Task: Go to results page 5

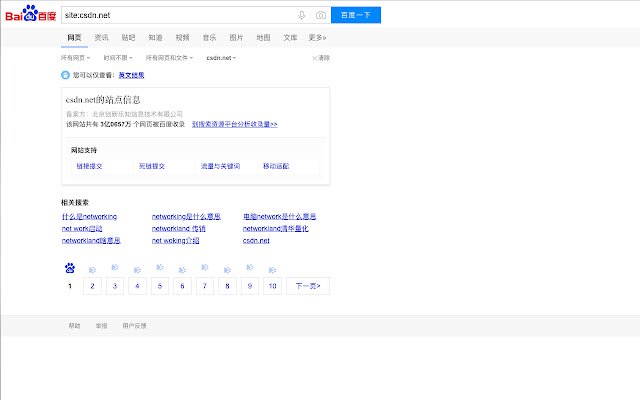Action: point(160,286)
